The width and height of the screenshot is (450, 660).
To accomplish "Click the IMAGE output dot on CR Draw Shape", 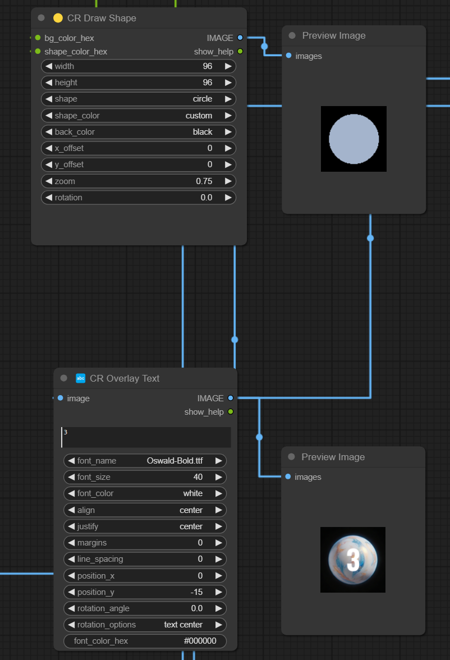I will pyautogui.click(x=240, y=38).
